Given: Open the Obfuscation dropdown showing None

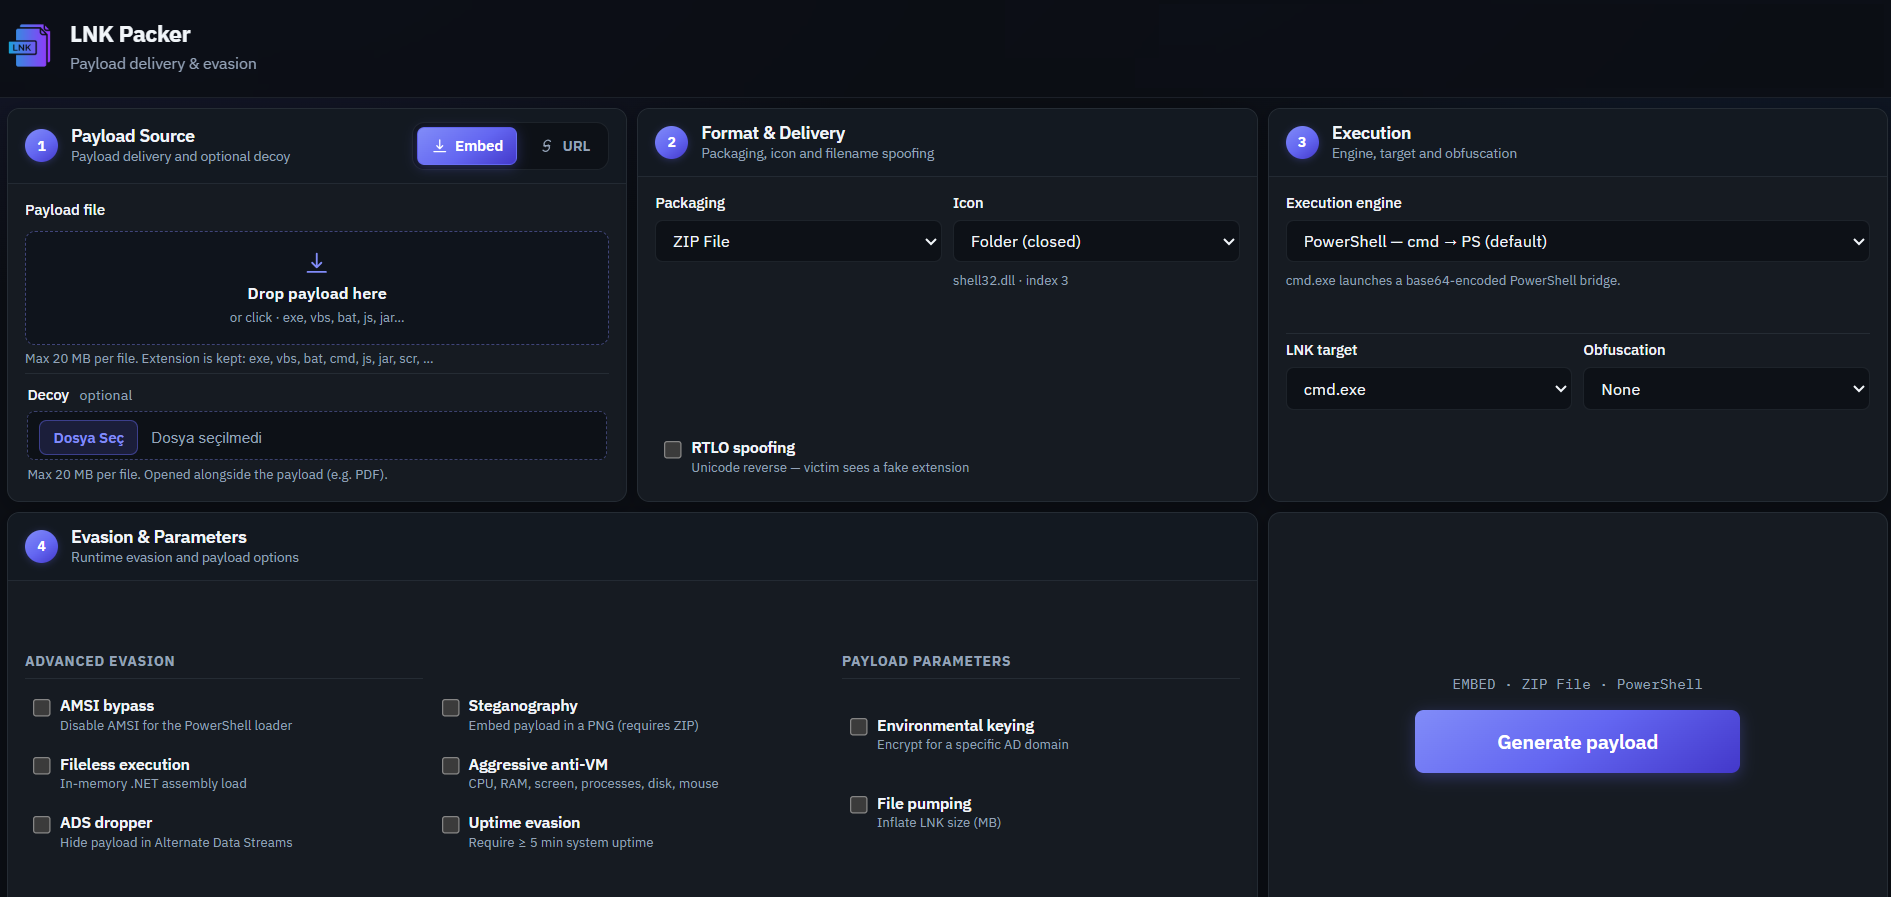Looking at the screenshot, I should (x=1726, y=389).
